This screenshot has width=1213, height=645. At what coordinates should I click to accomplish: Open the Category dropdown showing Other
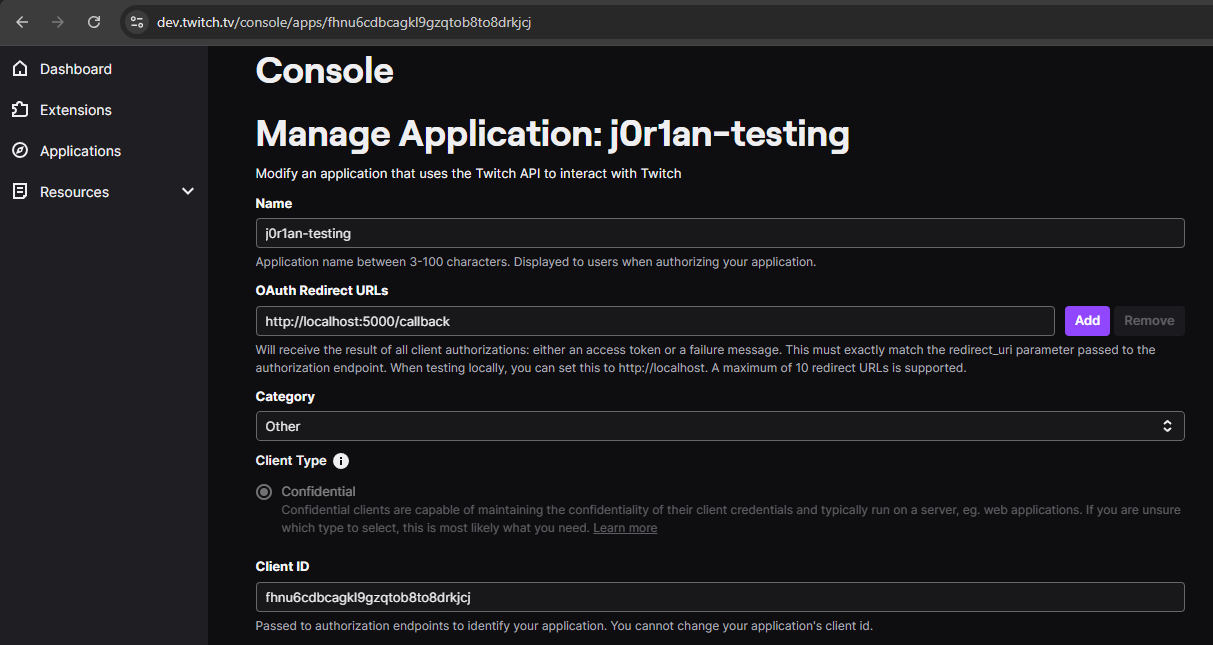pos(720,426)
